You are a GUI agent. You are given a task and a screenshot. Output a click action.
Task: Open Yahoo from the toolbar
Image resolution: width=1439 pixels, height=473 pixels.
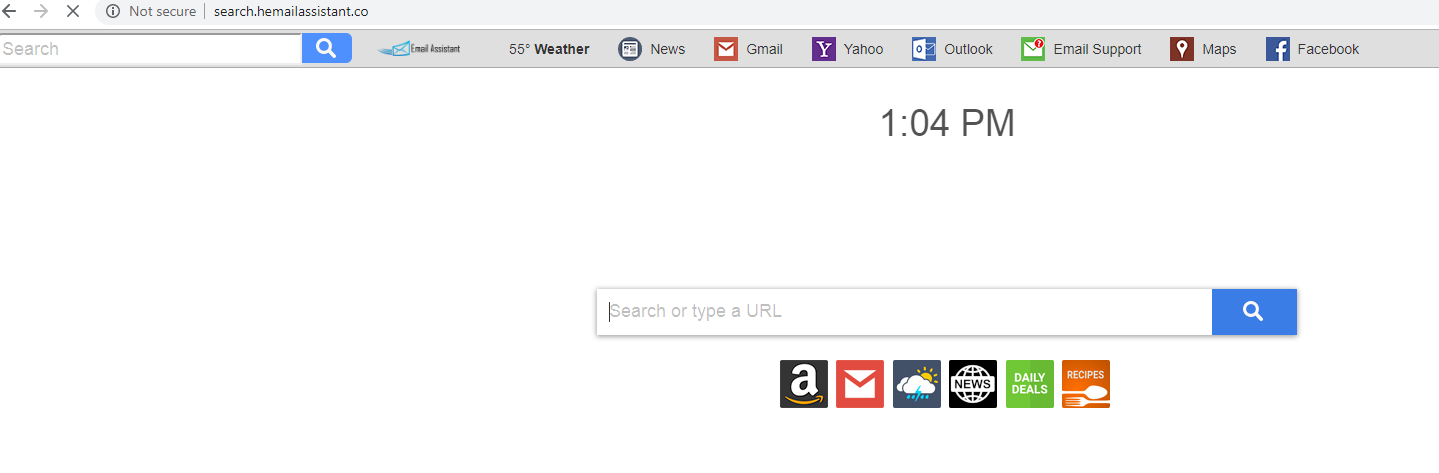848,49
